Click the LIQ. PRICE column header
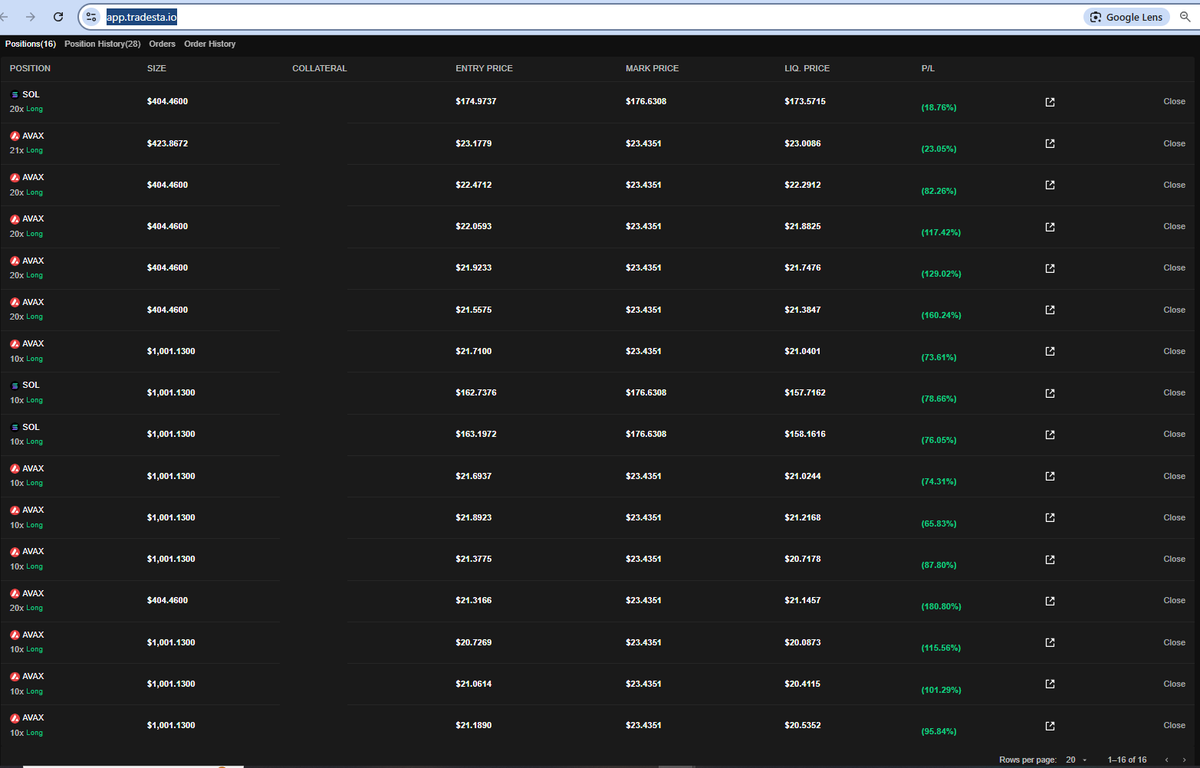1200x768 pixels. point(807,69)
